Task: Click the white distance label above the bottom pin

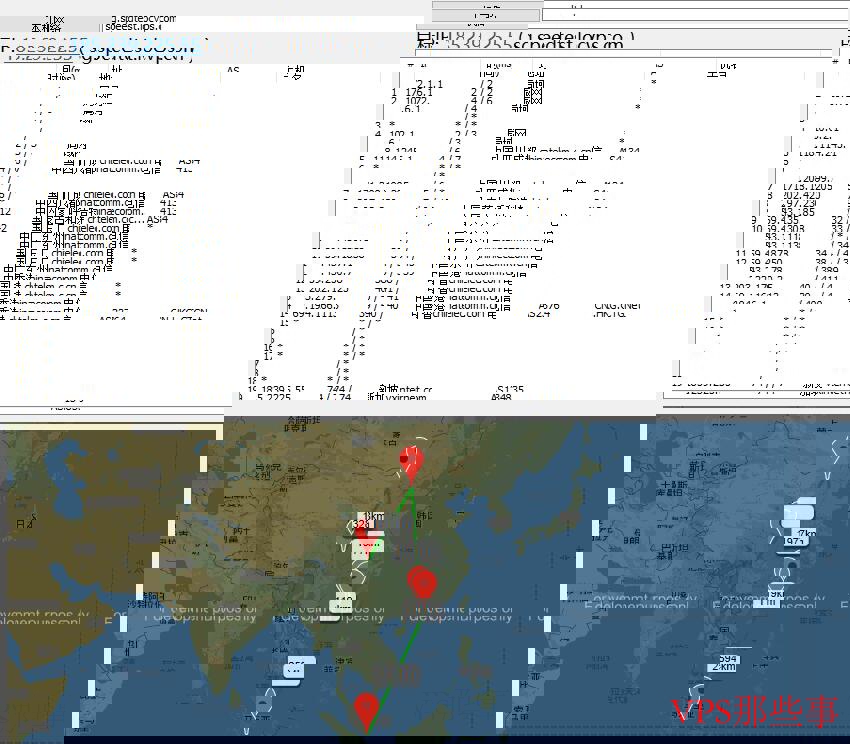Action: 296,668
